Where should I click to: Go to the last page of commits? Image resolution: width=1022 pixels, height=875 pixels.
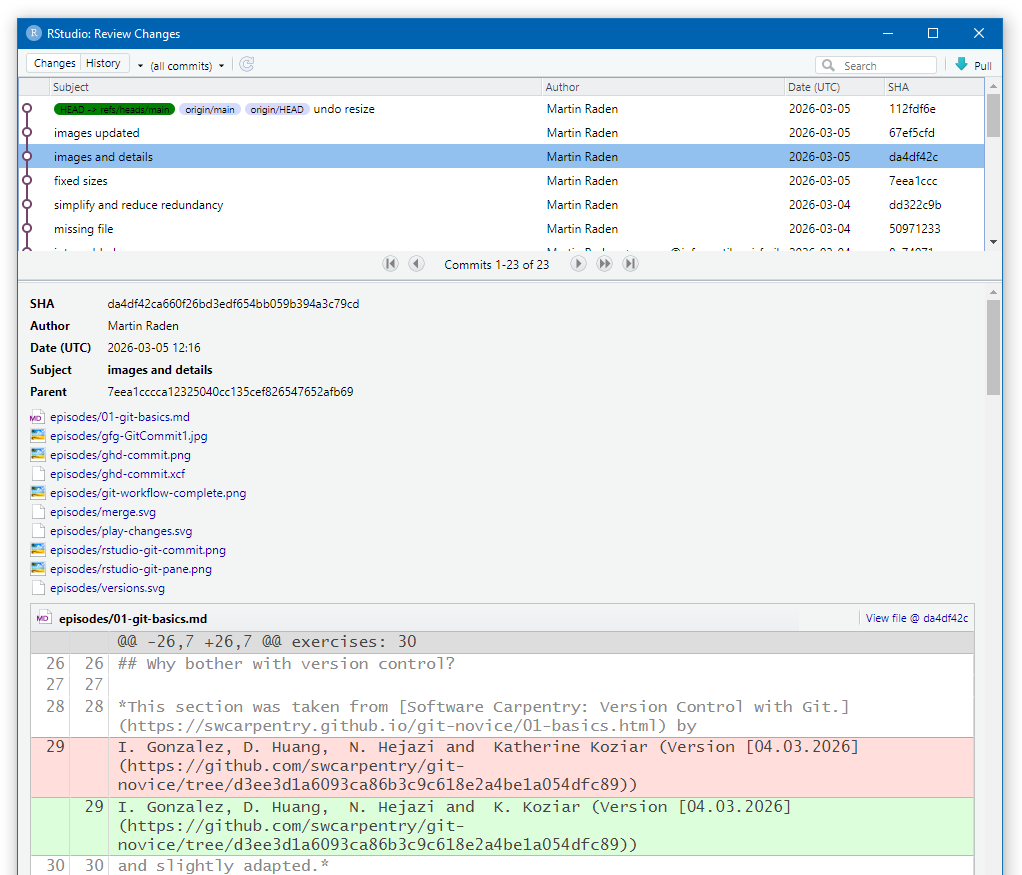(x=630, y=264)
